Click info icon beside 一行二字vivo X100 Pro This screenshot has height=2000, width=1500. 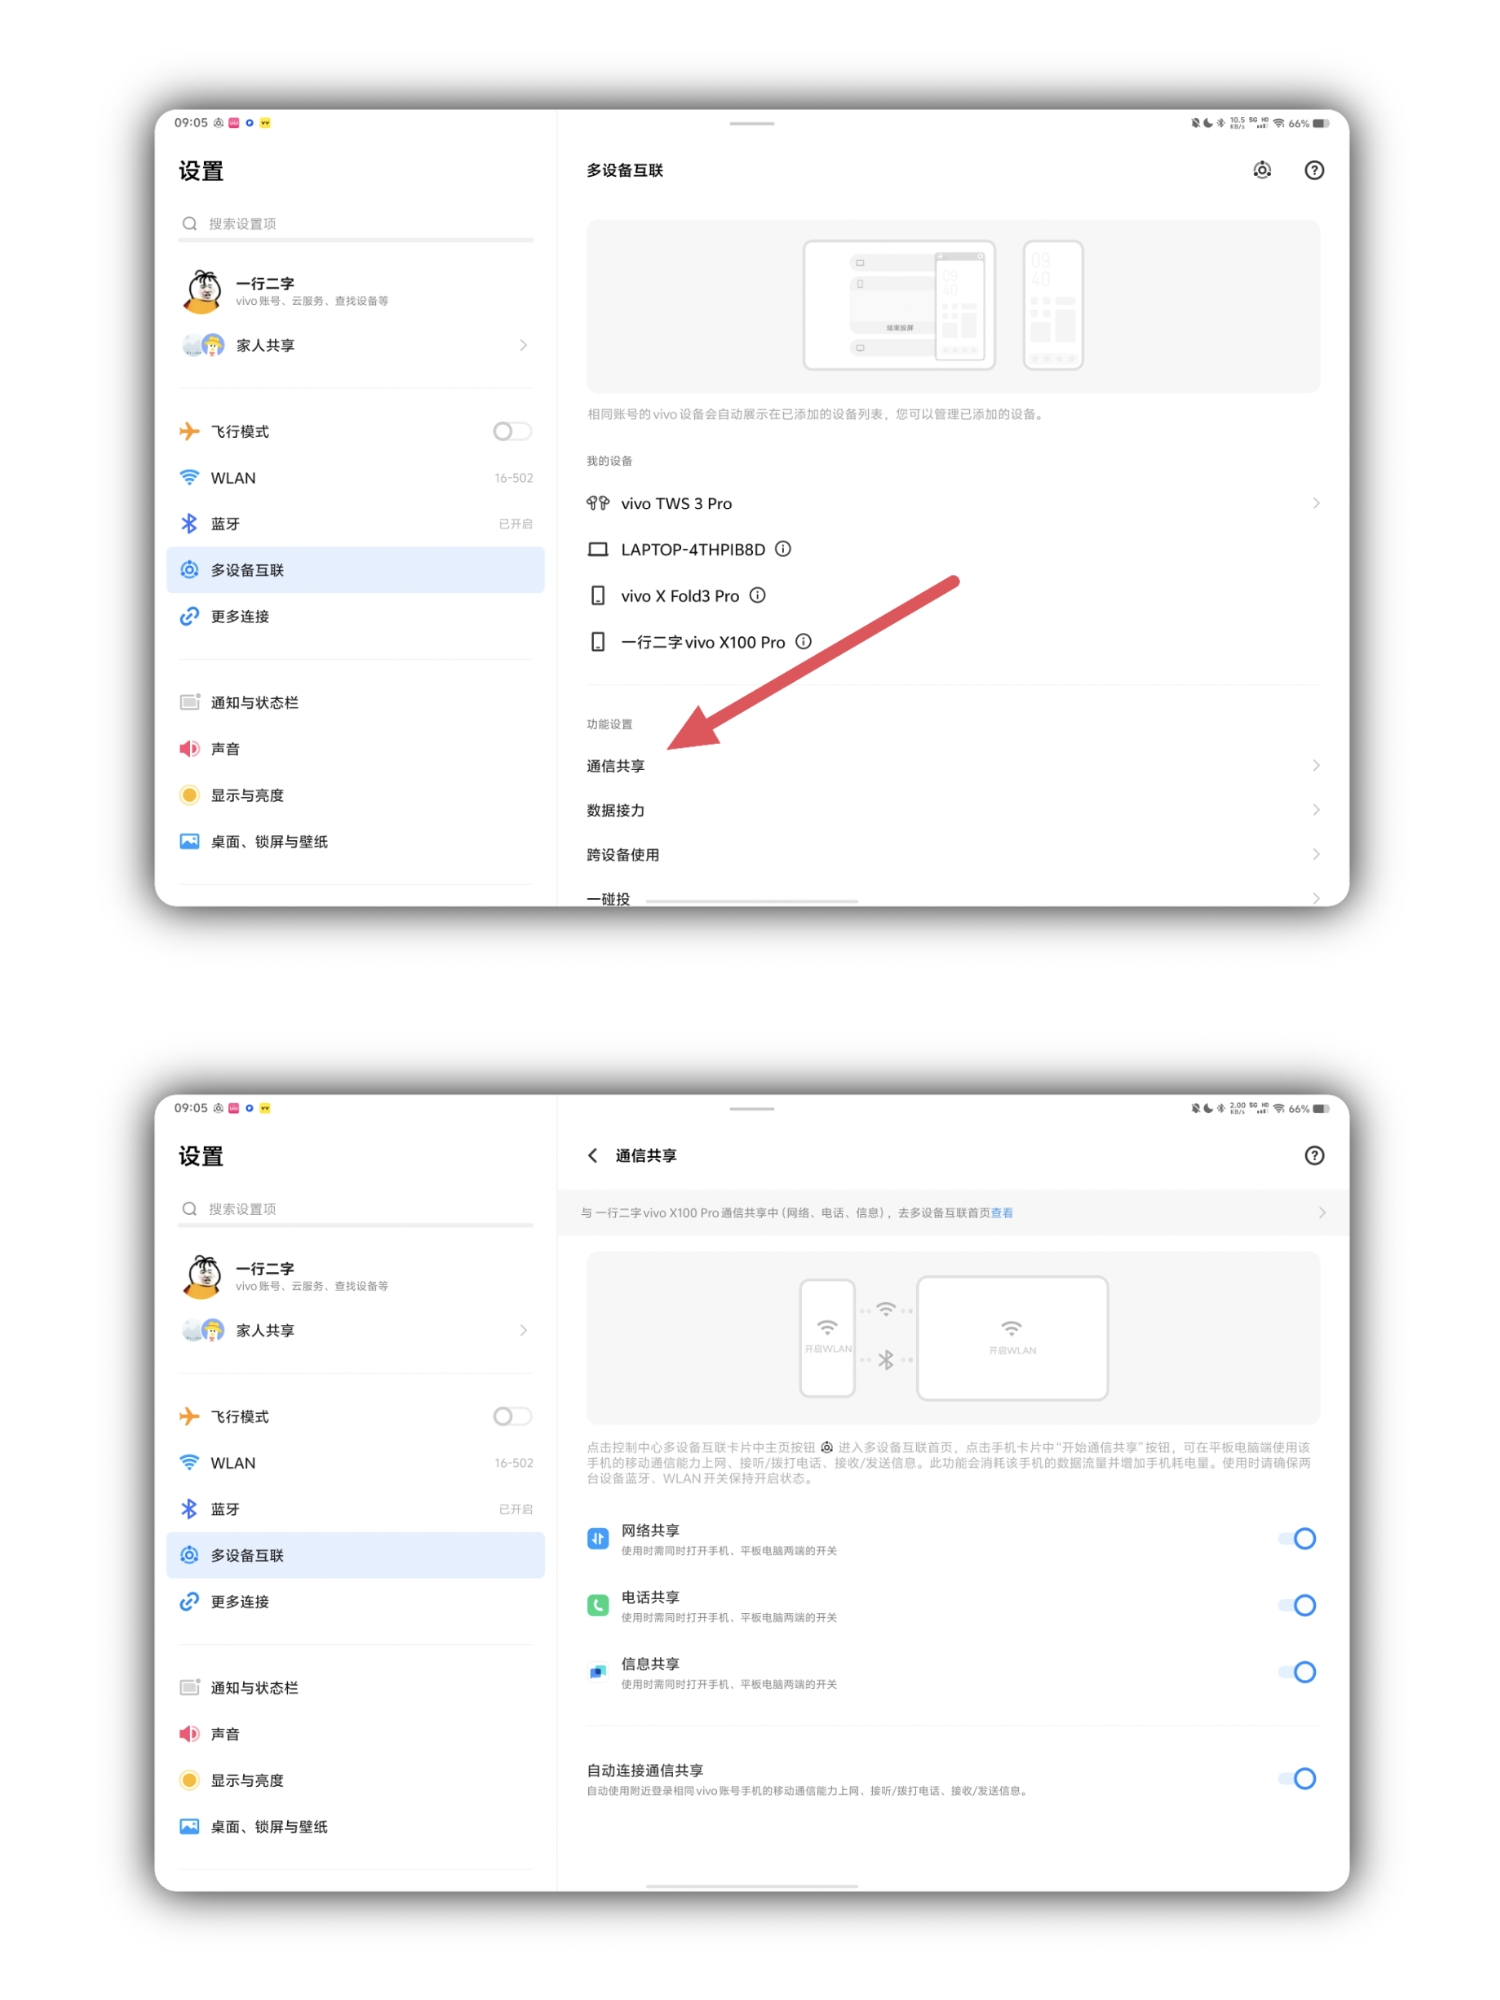(x=803, y=641)
